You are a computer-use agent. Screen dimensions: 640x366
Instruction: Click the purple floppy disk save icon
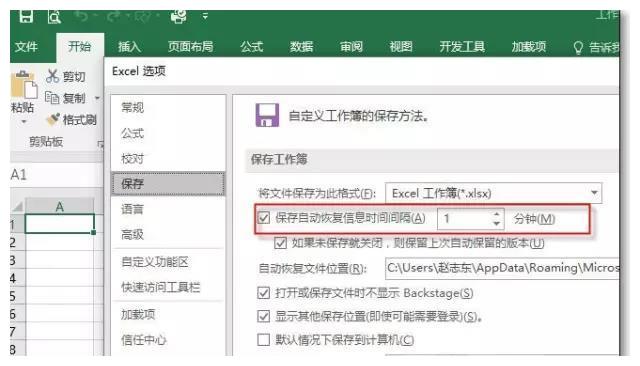[267, 115]
